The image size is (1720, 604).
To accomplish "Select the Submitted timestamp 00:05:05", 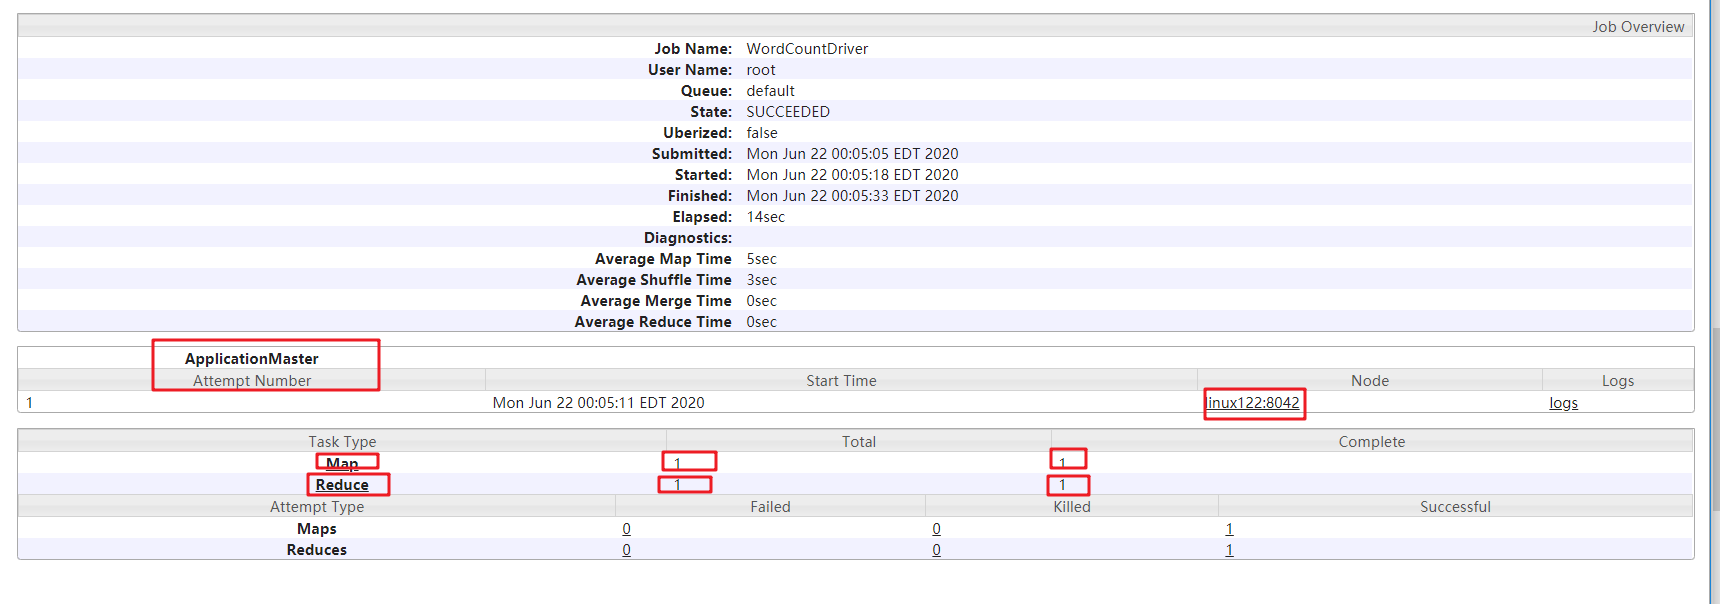I will point(852,154).
